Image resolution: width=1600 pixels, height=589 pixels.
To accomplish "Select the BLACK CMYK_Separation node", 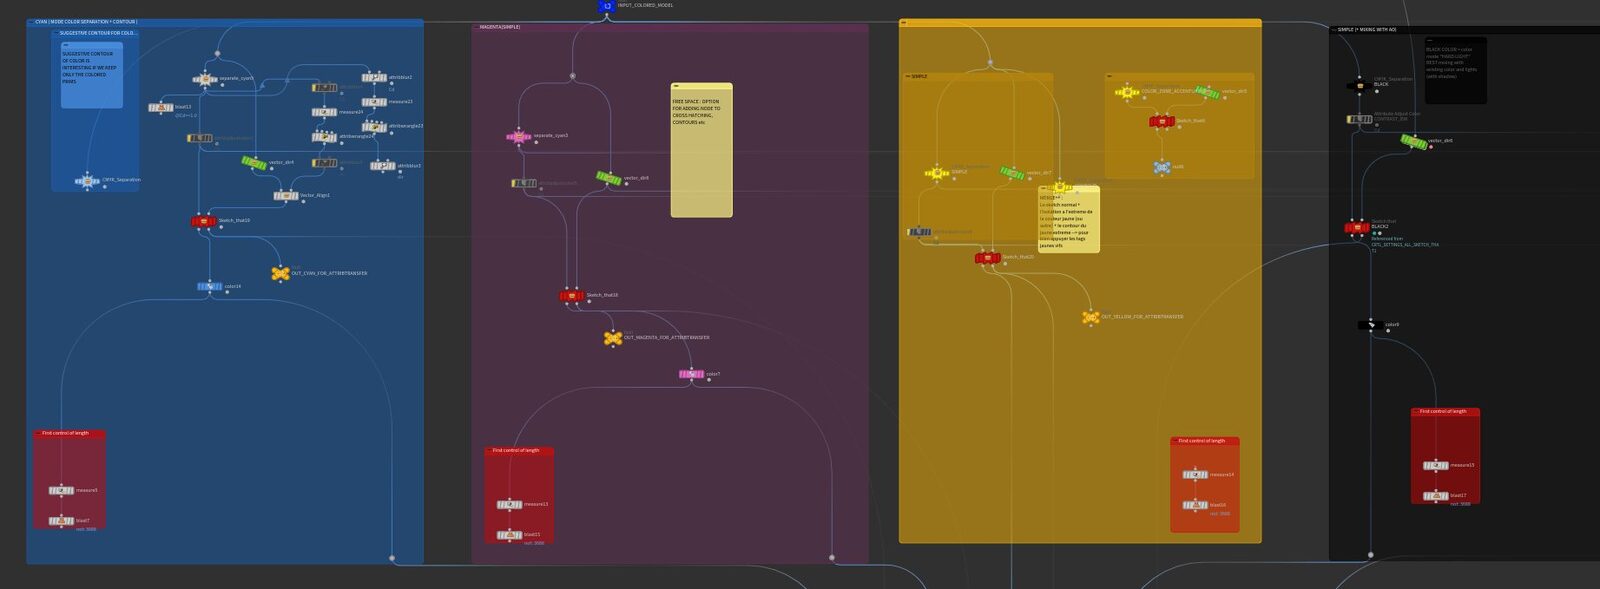I will (x=1360, y=85).
